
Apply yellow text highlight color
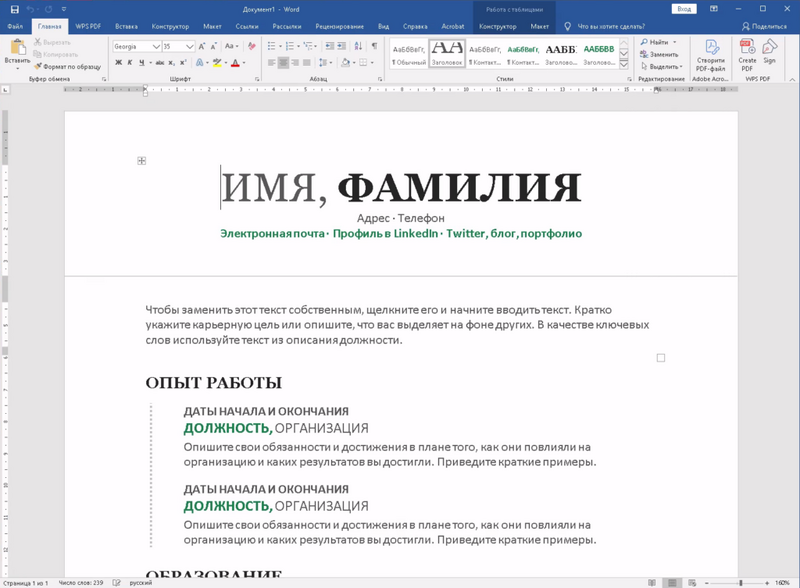coord(217,63)
